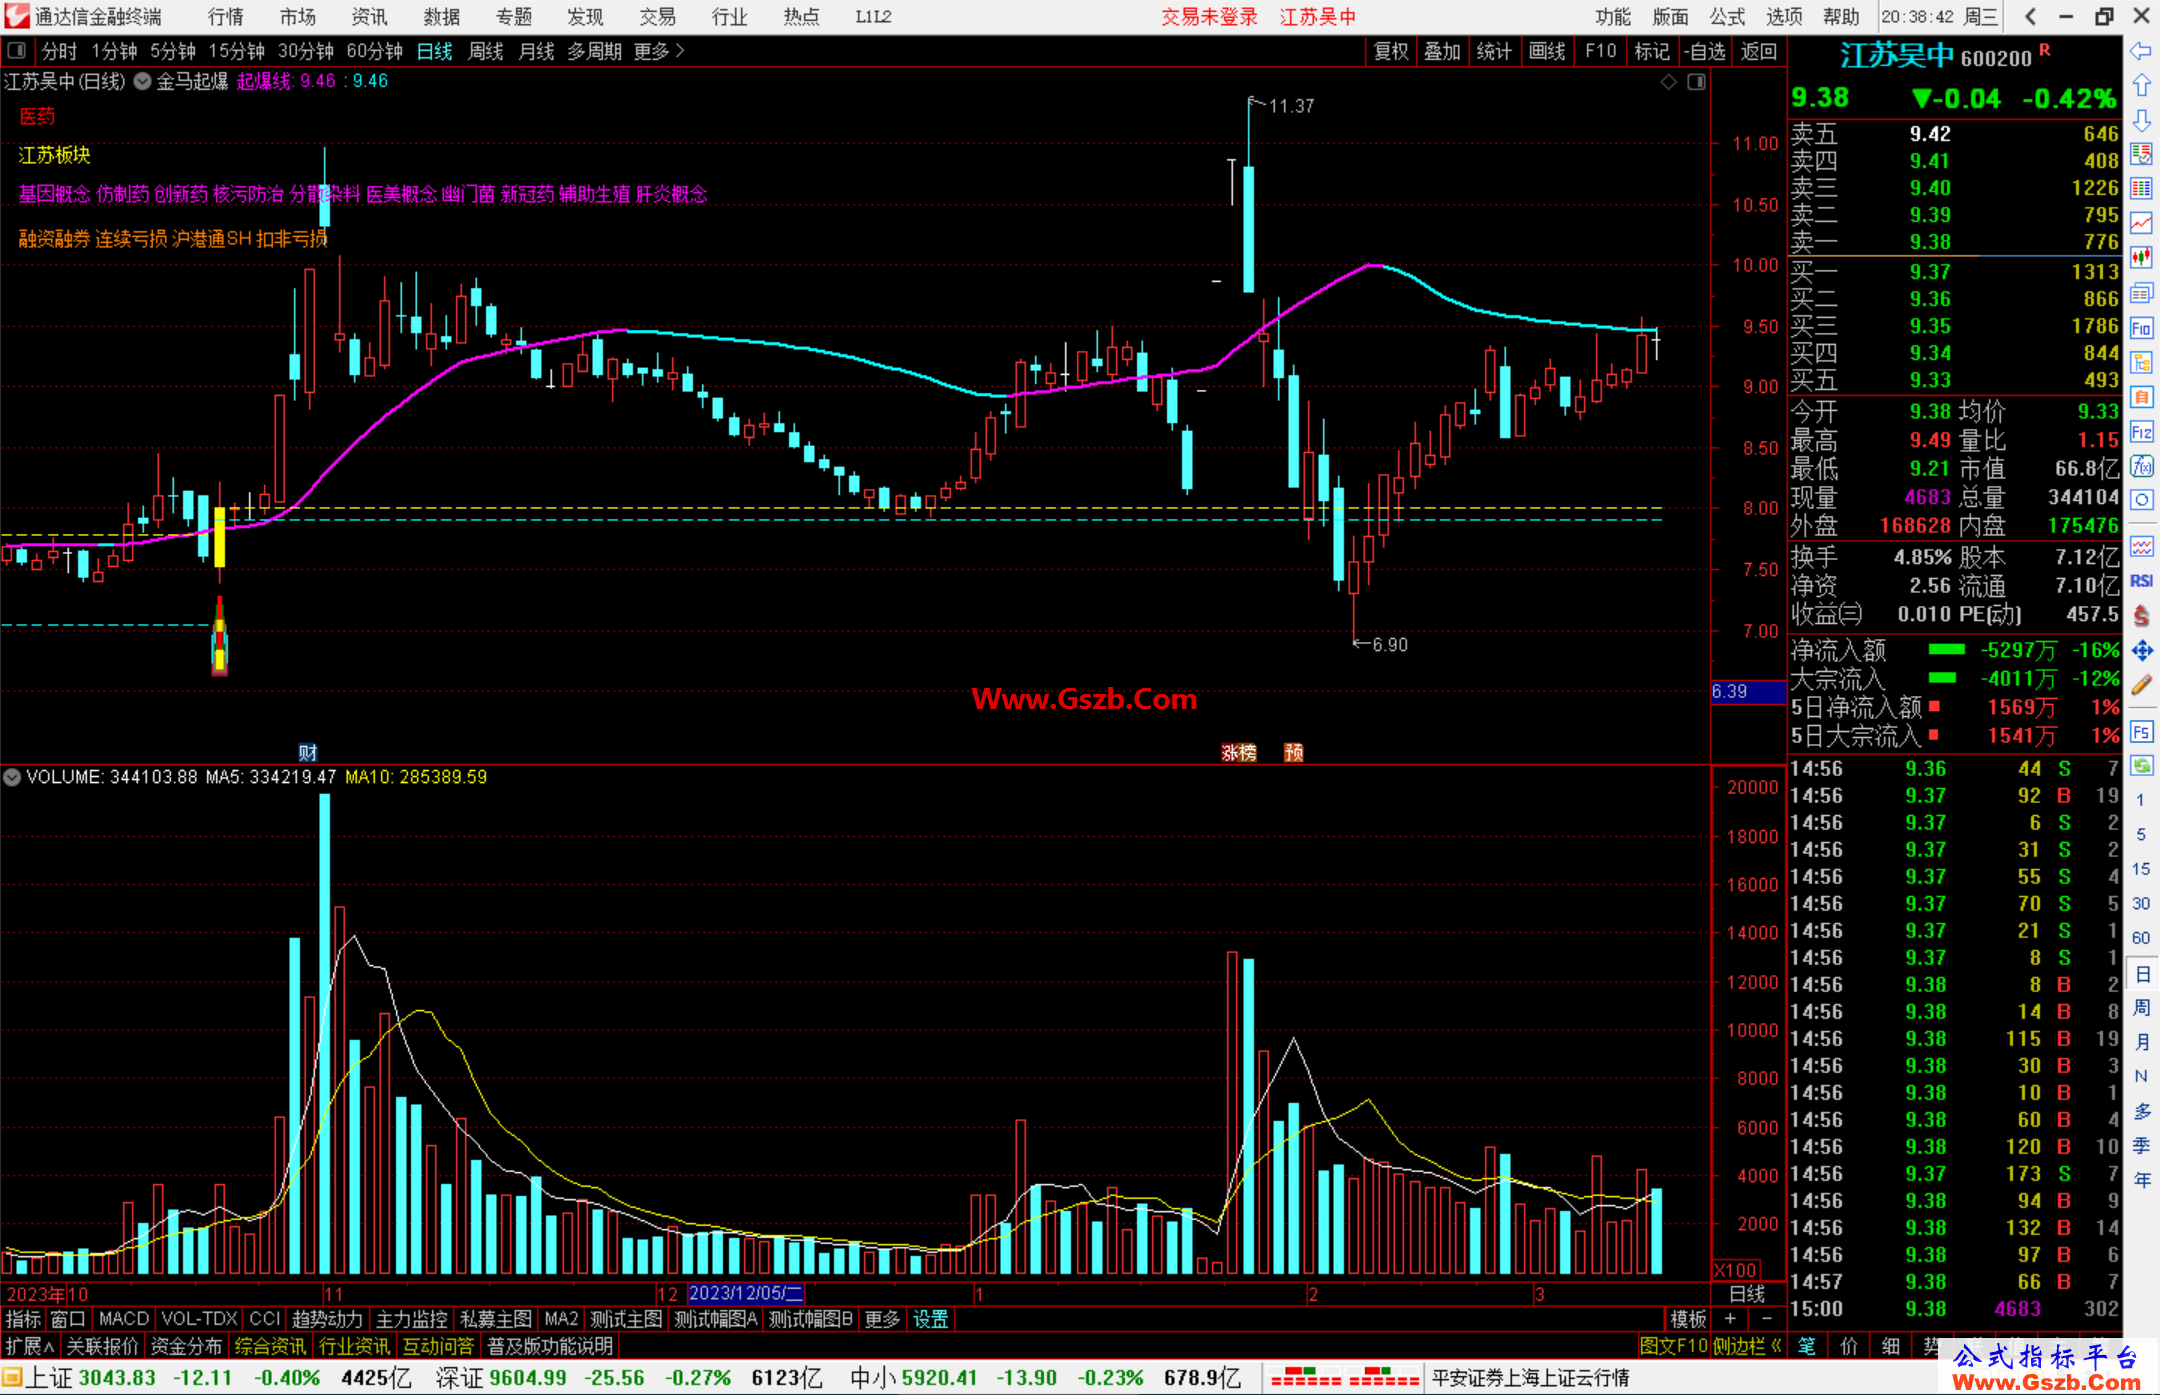Click the 返回 return button

coord(1757,51)
